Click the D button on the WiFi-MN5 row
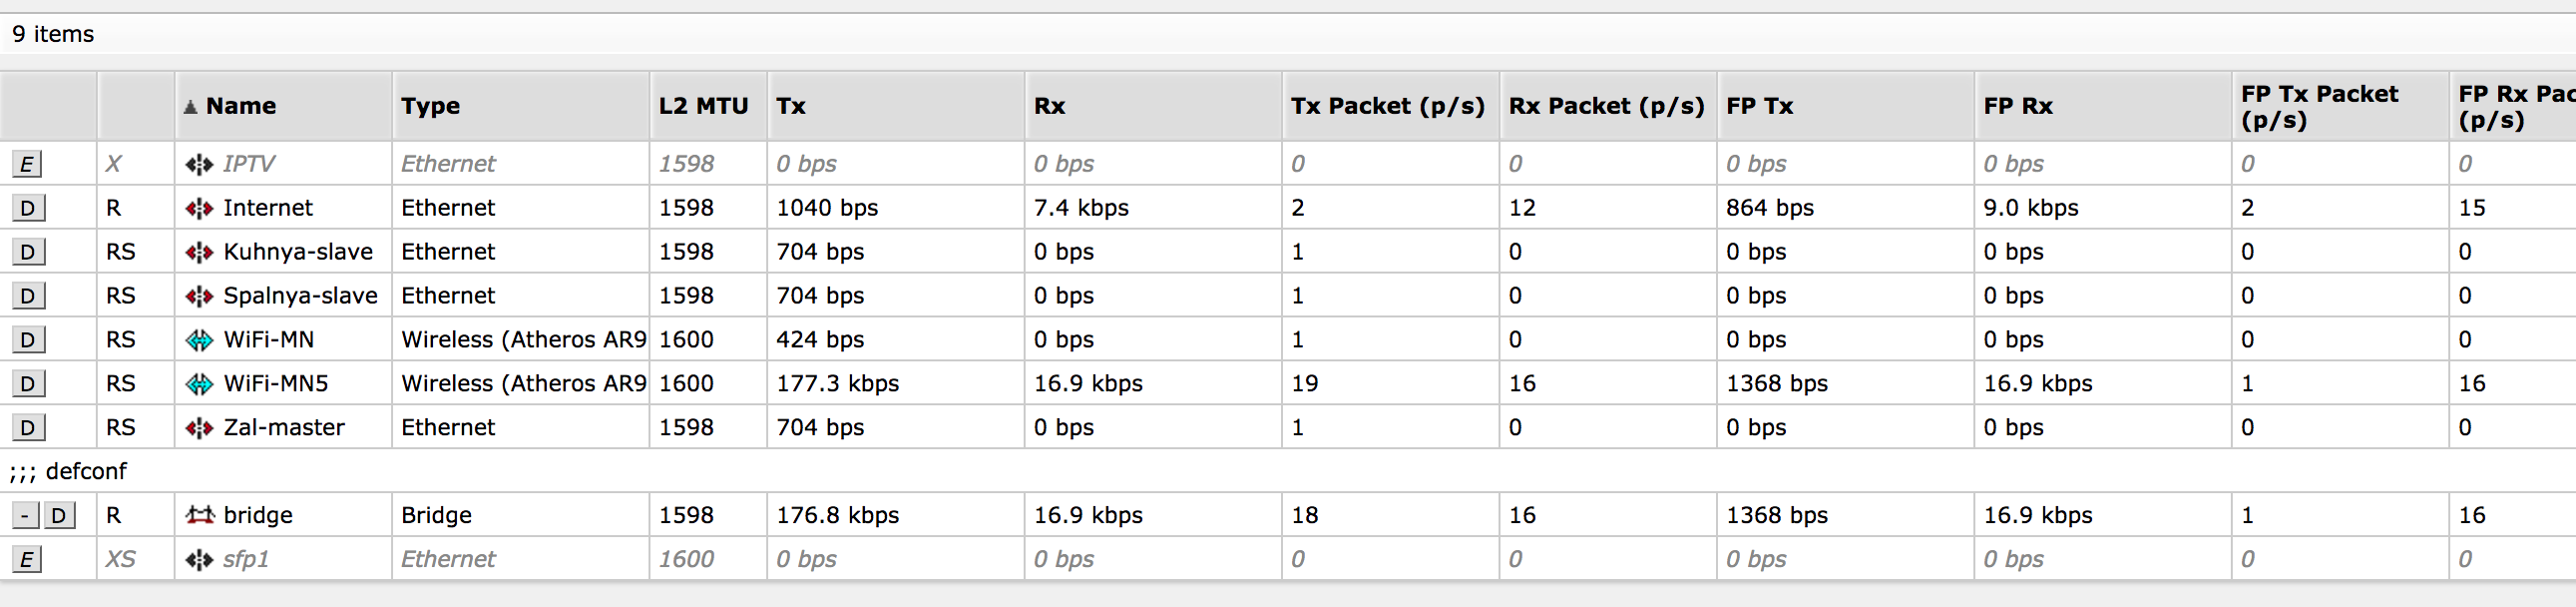The width and height of the screenshot is (2576, 607). click(27, 383)
